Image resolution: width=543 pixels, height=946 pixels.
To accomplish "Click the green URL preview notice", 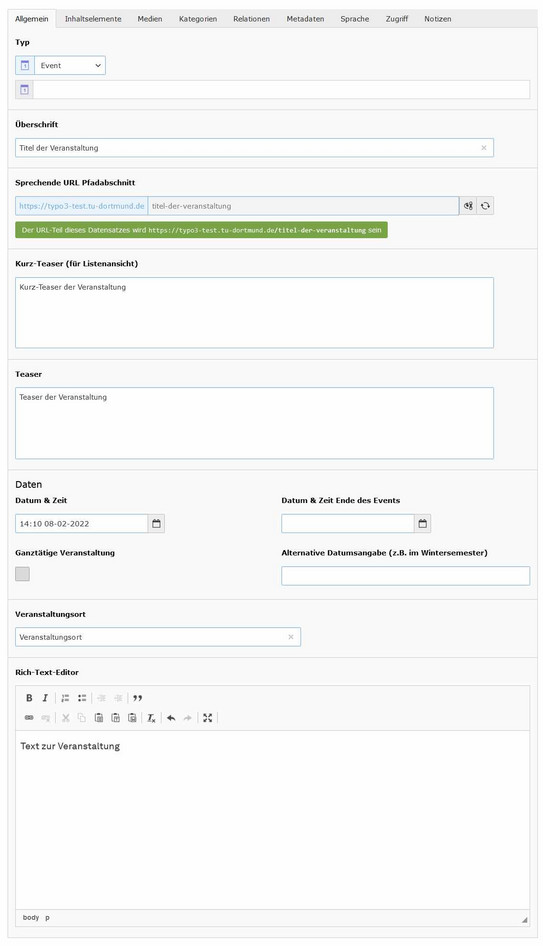I will (x=202, y=230).
